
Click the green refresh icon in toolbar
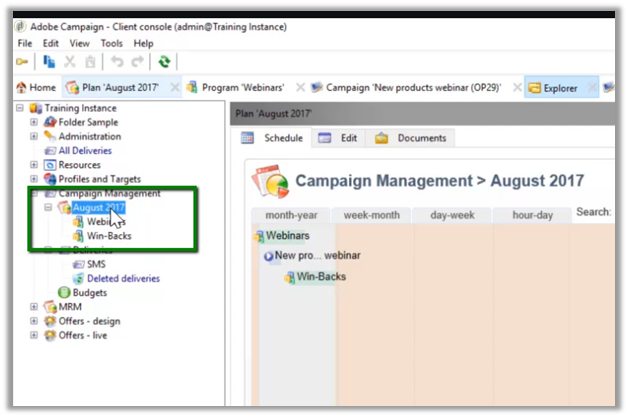pyautogui.click(x=165, y=62)
